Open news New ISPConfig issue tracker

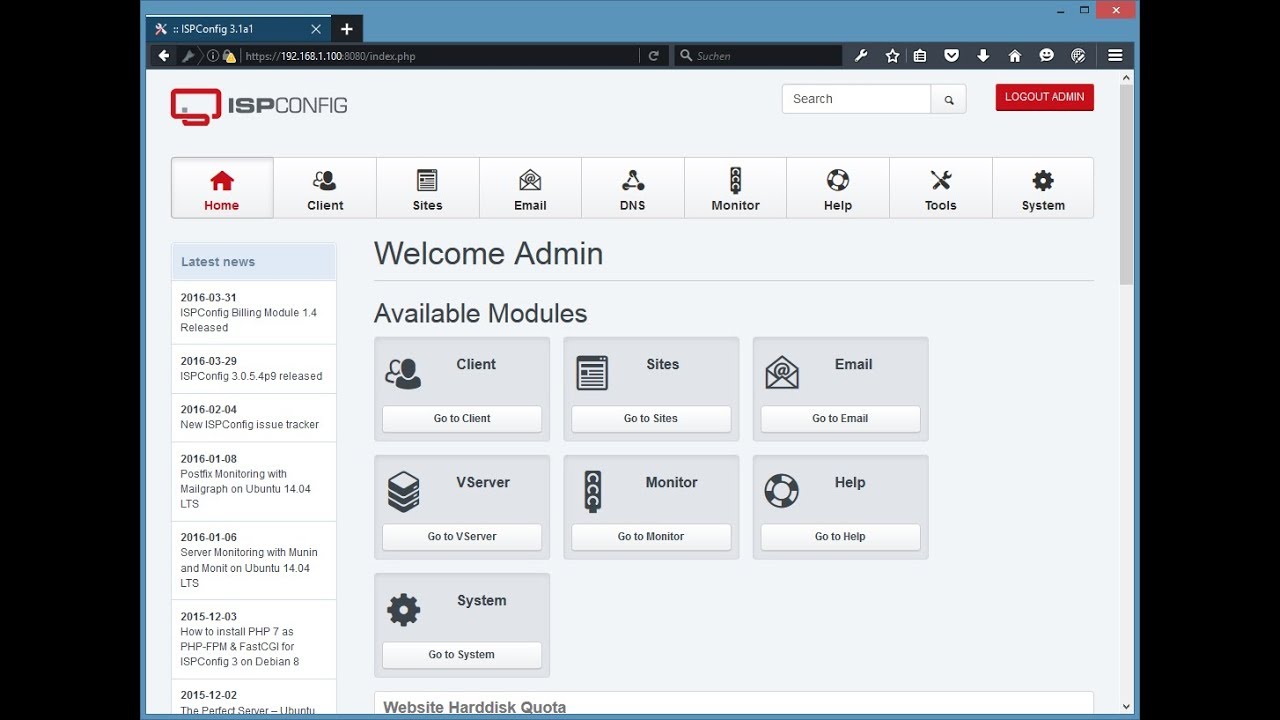tap(250, 424)
